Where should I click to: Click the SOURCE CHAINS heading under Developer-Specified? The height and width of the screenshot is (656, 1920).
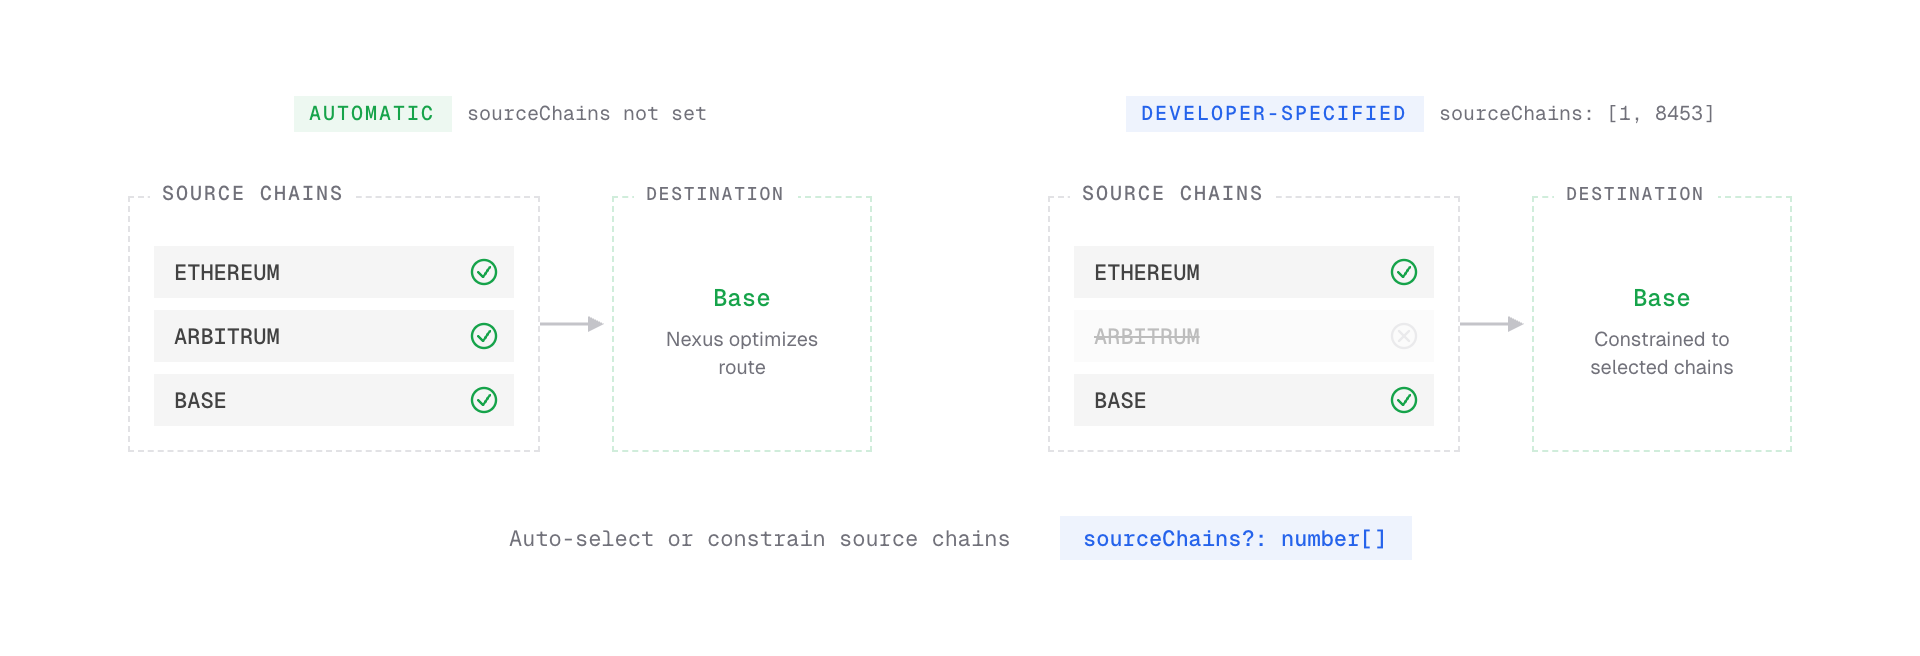1172,193
